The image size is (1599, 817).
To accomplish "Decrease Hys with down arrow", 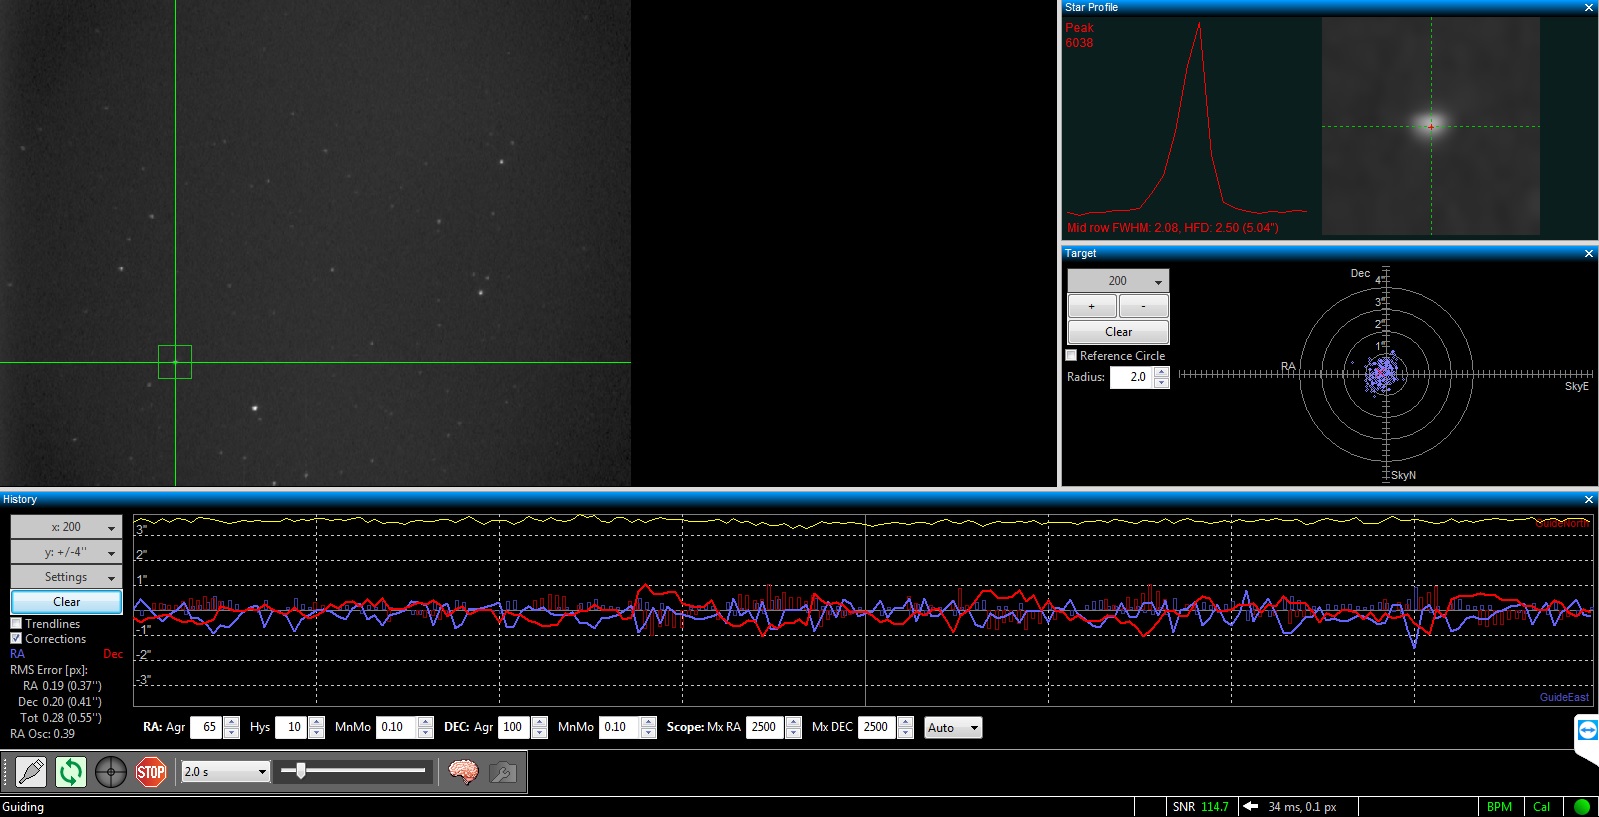I will 316,733.
